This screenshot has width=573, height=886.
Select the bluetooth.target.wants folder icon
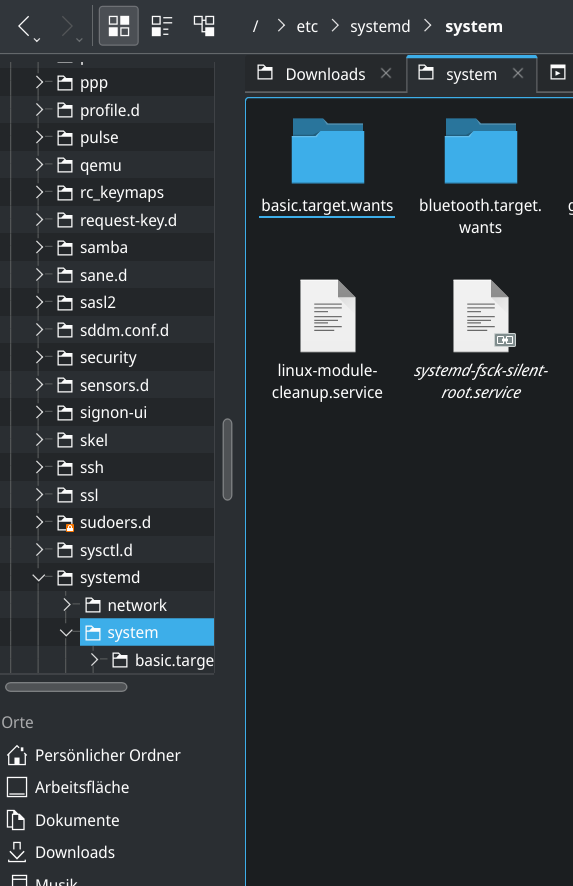(x=480, y=151)
